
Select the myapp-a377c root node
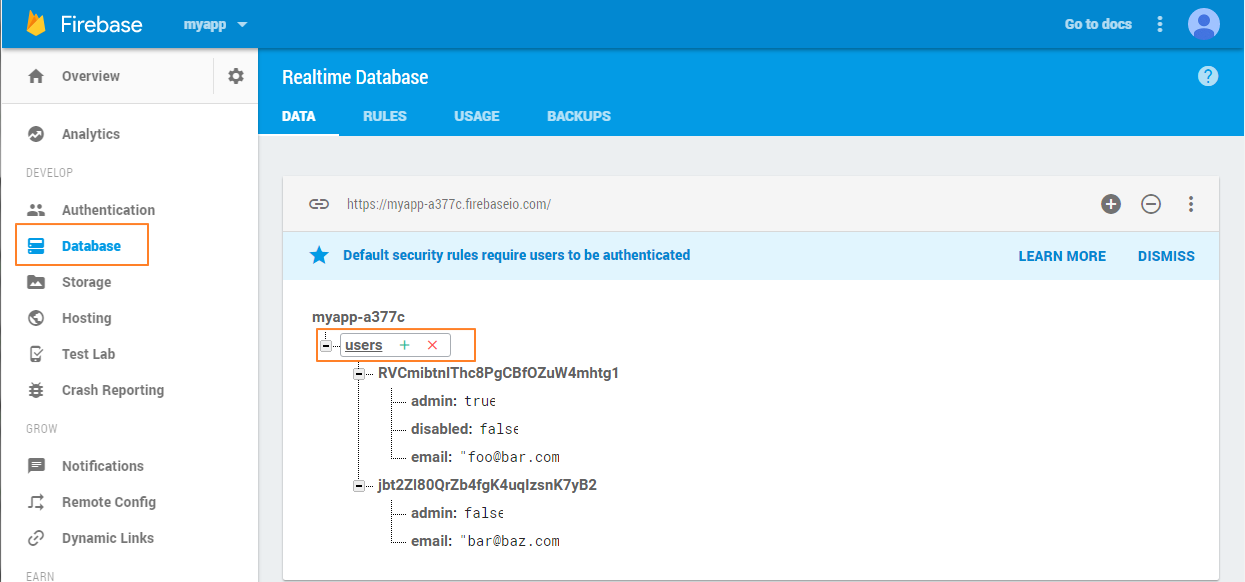[358, 317]
